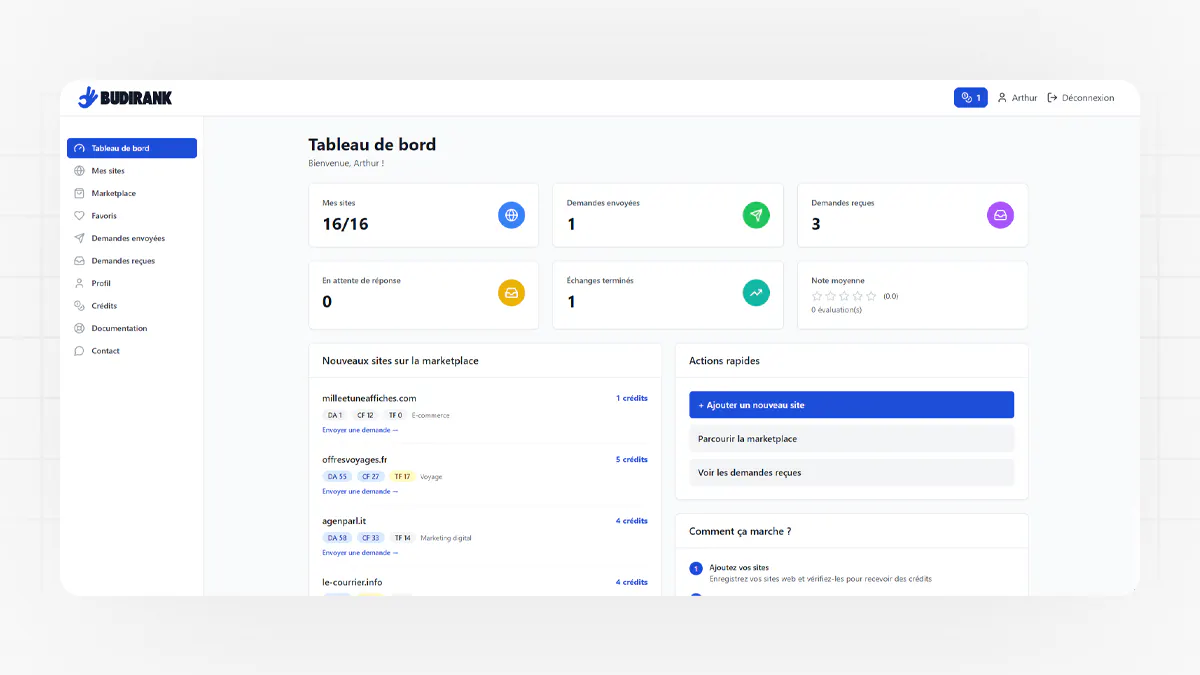1200x675 pixels.
Task: Click Voir les demandes reçues button
Action: point(851,473)
